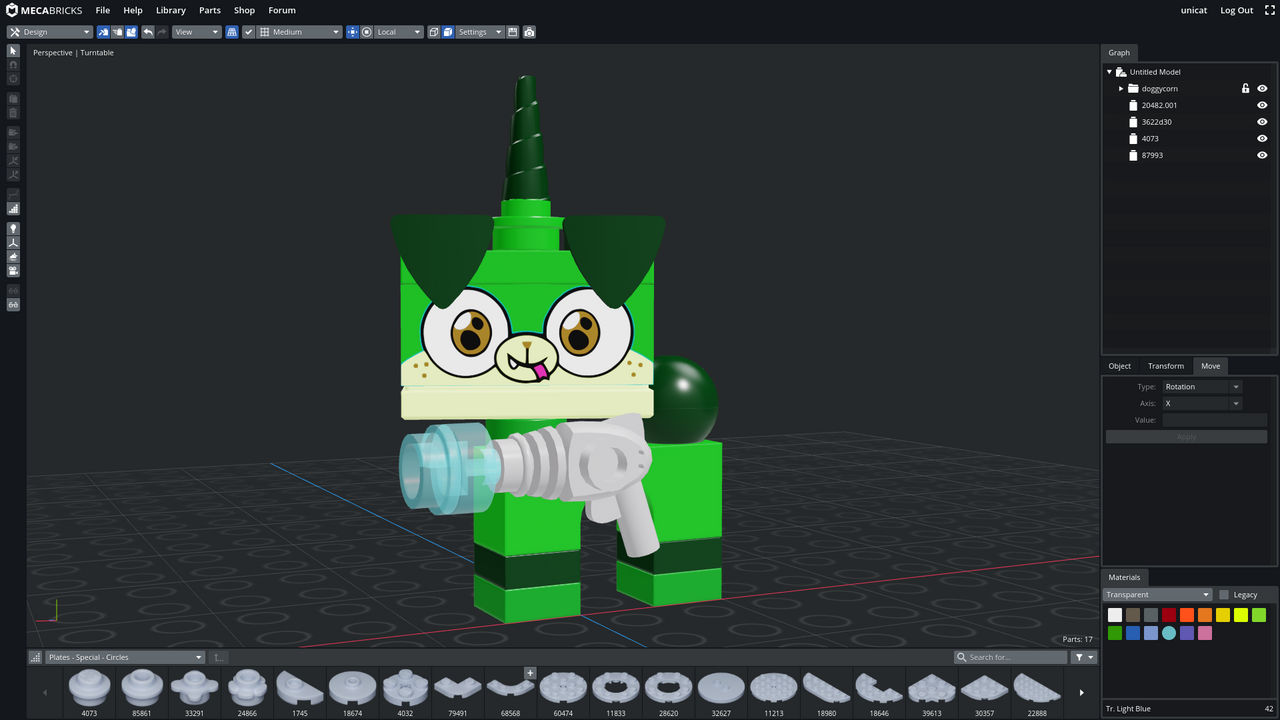Toggle the perspective grid button in toolbar
This screenshot has height=720, width=1280.
[x=232, y=32]
